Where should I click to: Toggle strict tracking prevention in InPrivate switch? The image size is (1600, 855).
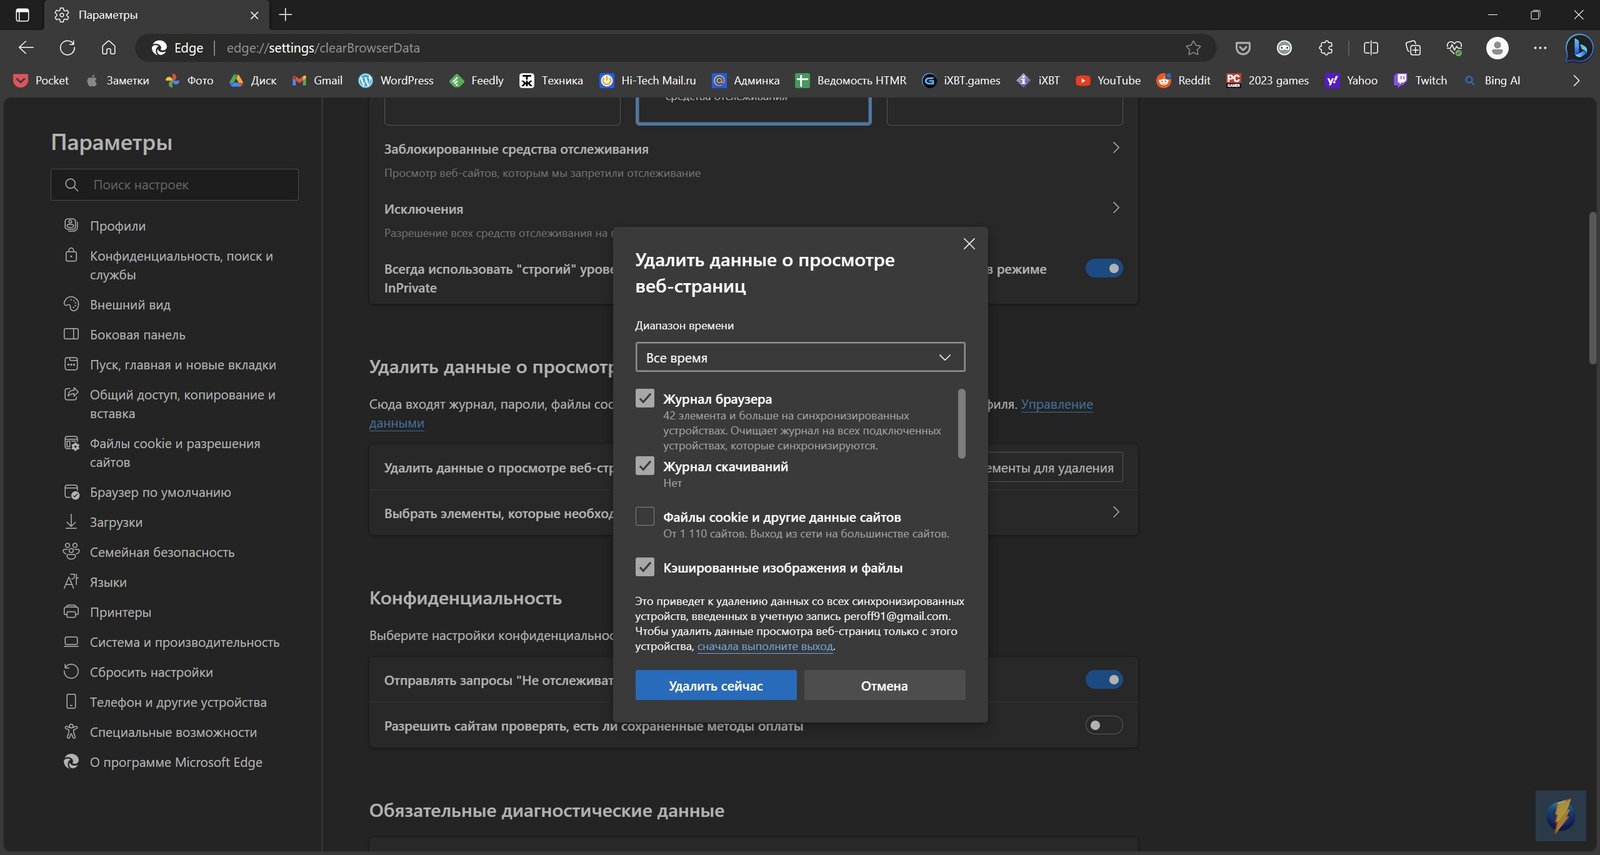1104,268
